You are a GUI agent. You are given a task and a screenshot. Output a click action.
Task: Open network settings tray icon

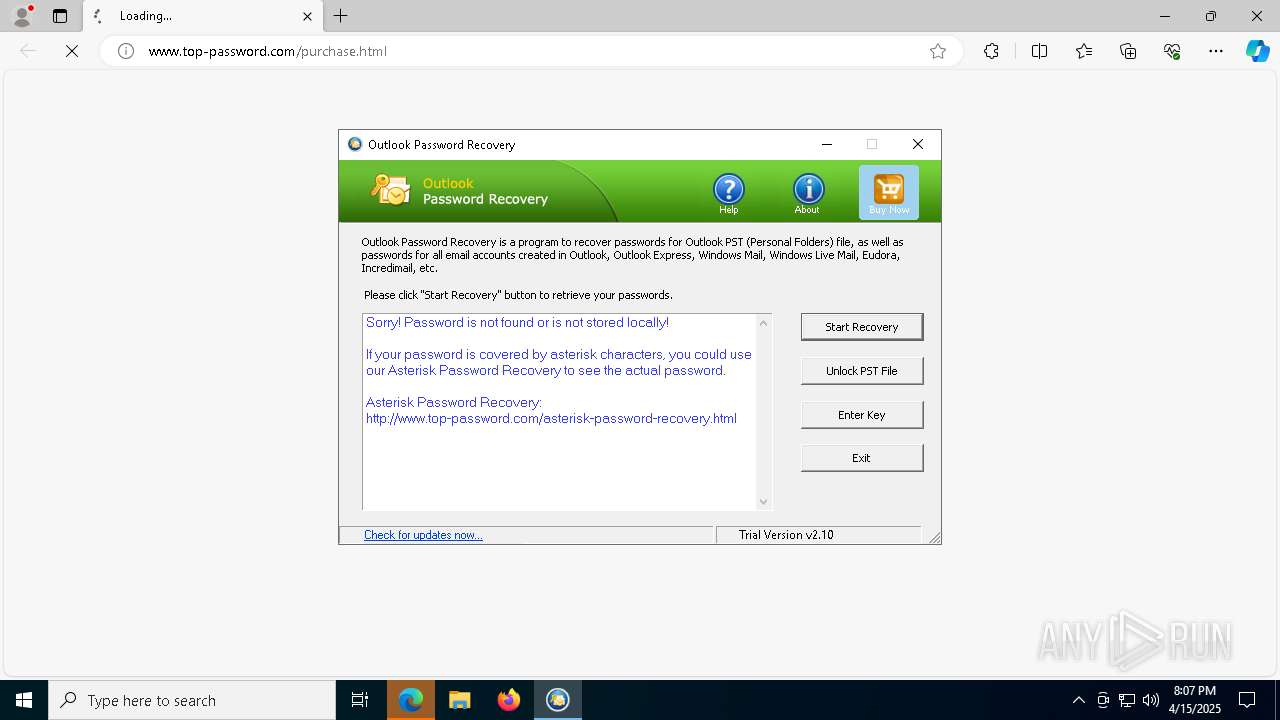click(1127, 700)
